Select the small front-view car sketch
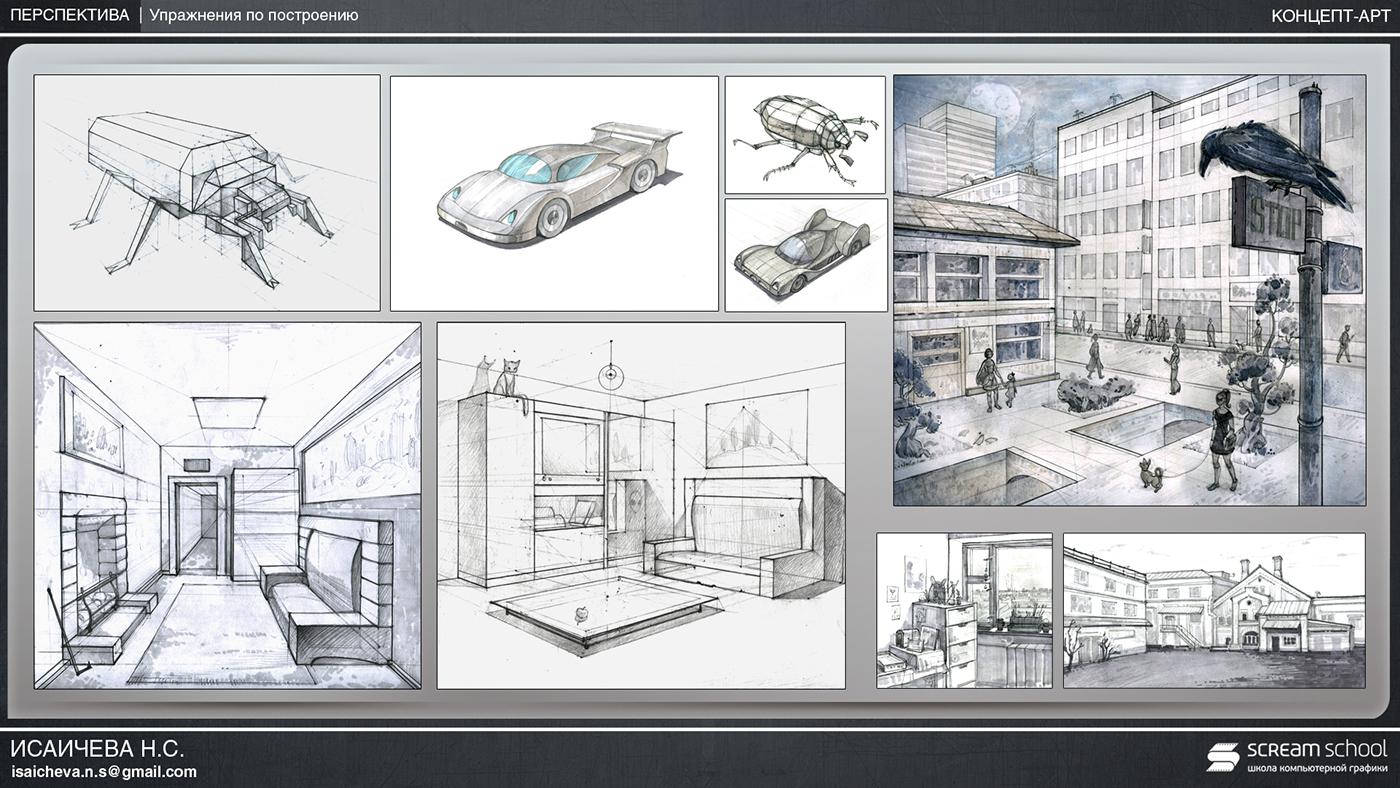 click(x=805, y=255)
